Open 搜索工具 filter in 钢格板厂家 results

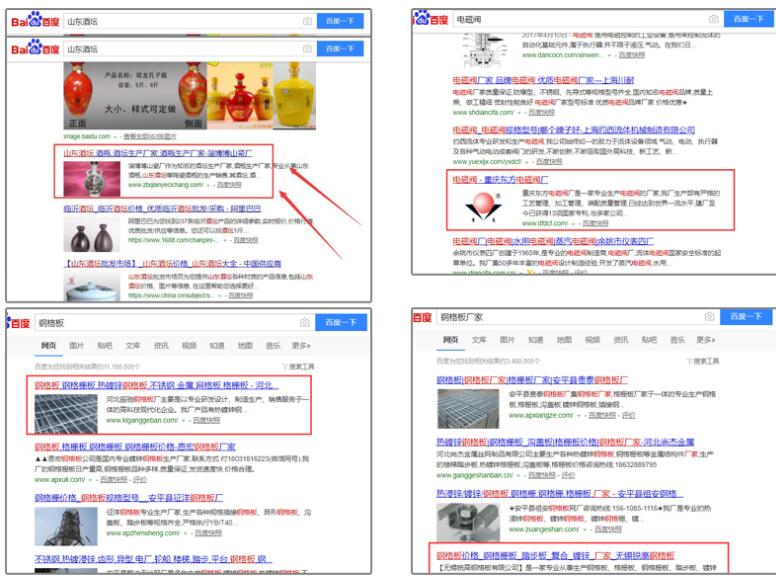703,361
